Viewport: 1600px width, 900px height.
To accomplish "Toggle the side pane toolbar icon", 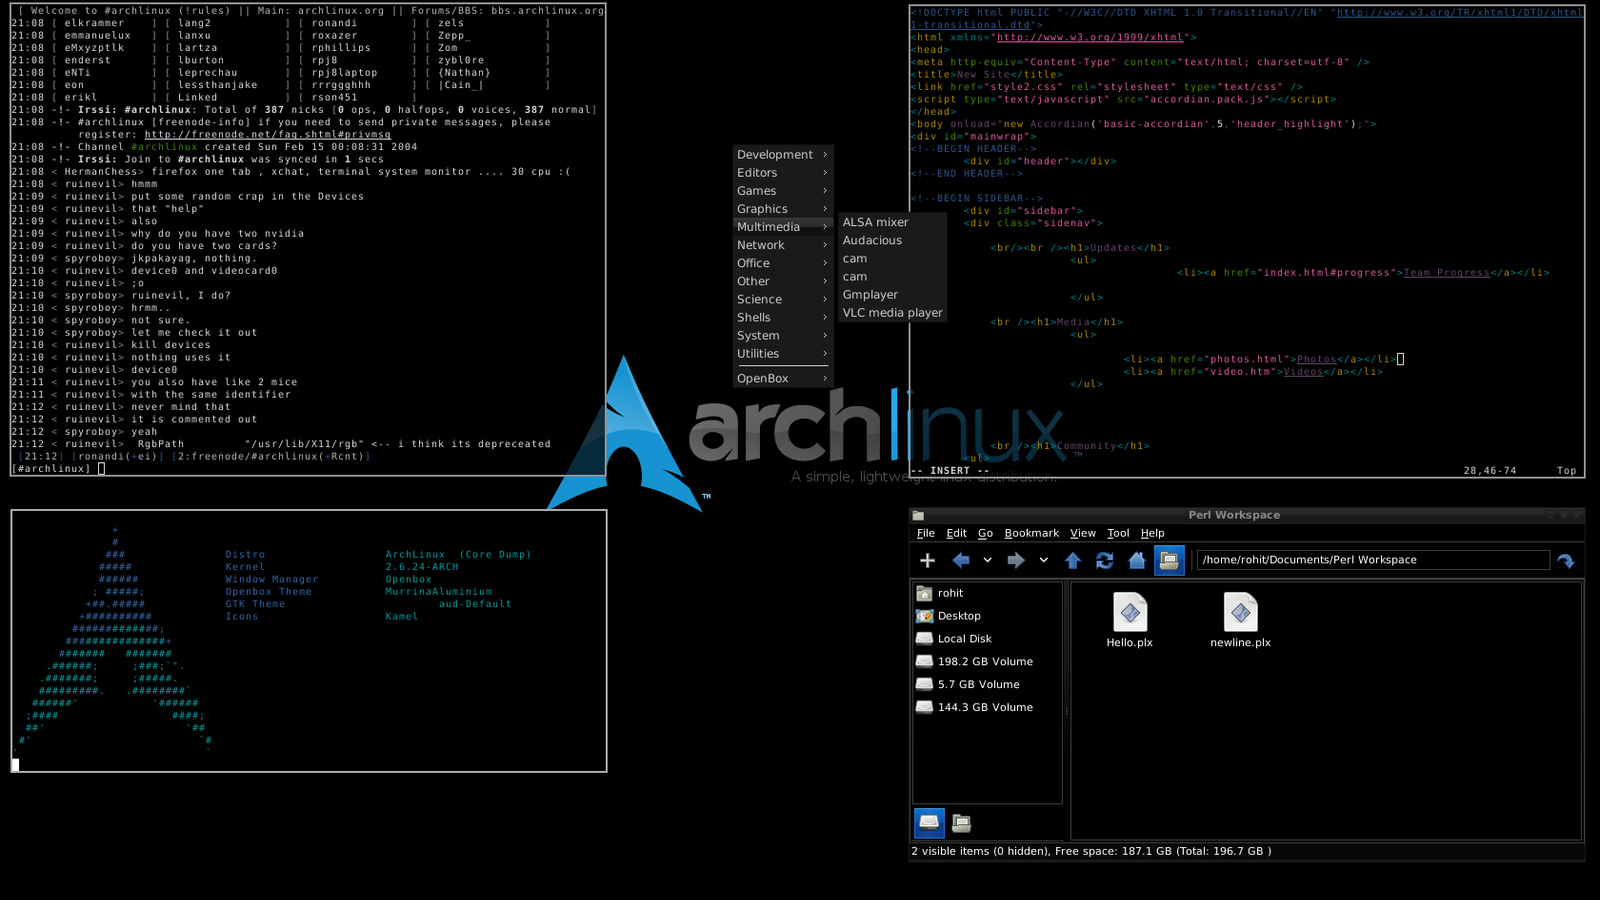I will pyautogui.click(x=1169, y=561).
